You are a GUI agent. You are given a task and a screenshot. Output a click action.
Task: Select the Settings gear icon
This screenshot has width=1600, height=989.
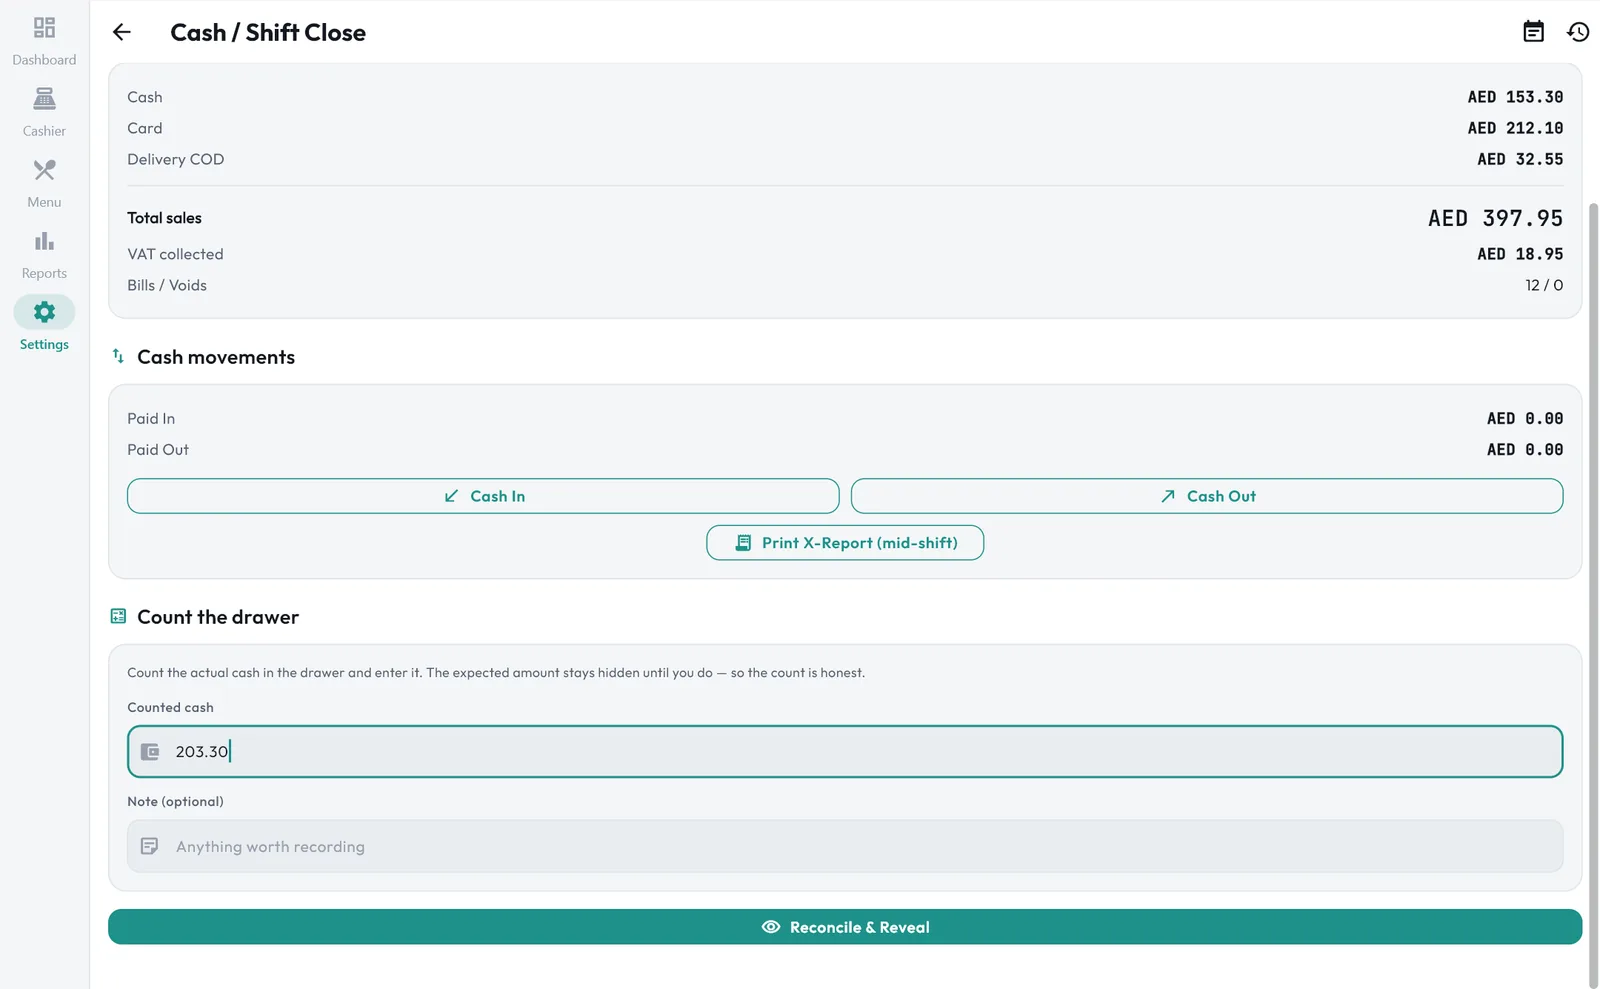[x=44, y=312]
